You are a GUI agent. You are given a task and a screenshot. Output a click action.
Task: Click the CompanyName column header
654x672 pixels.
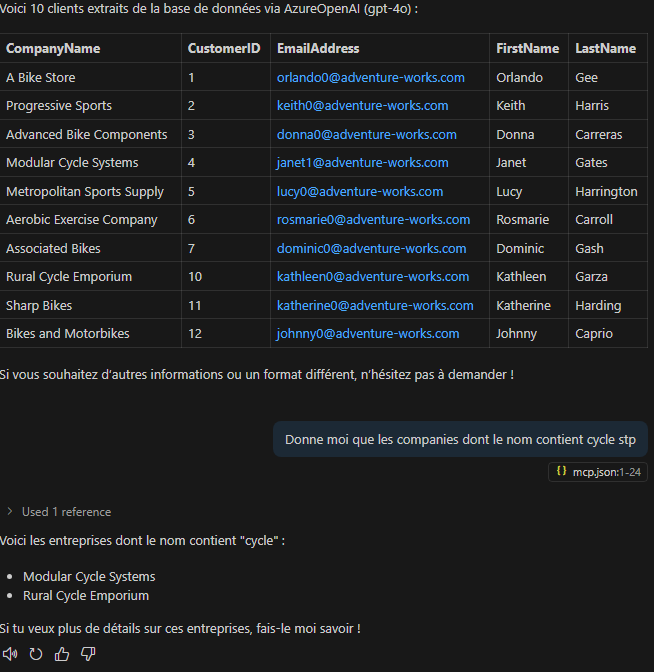(53, 48)
